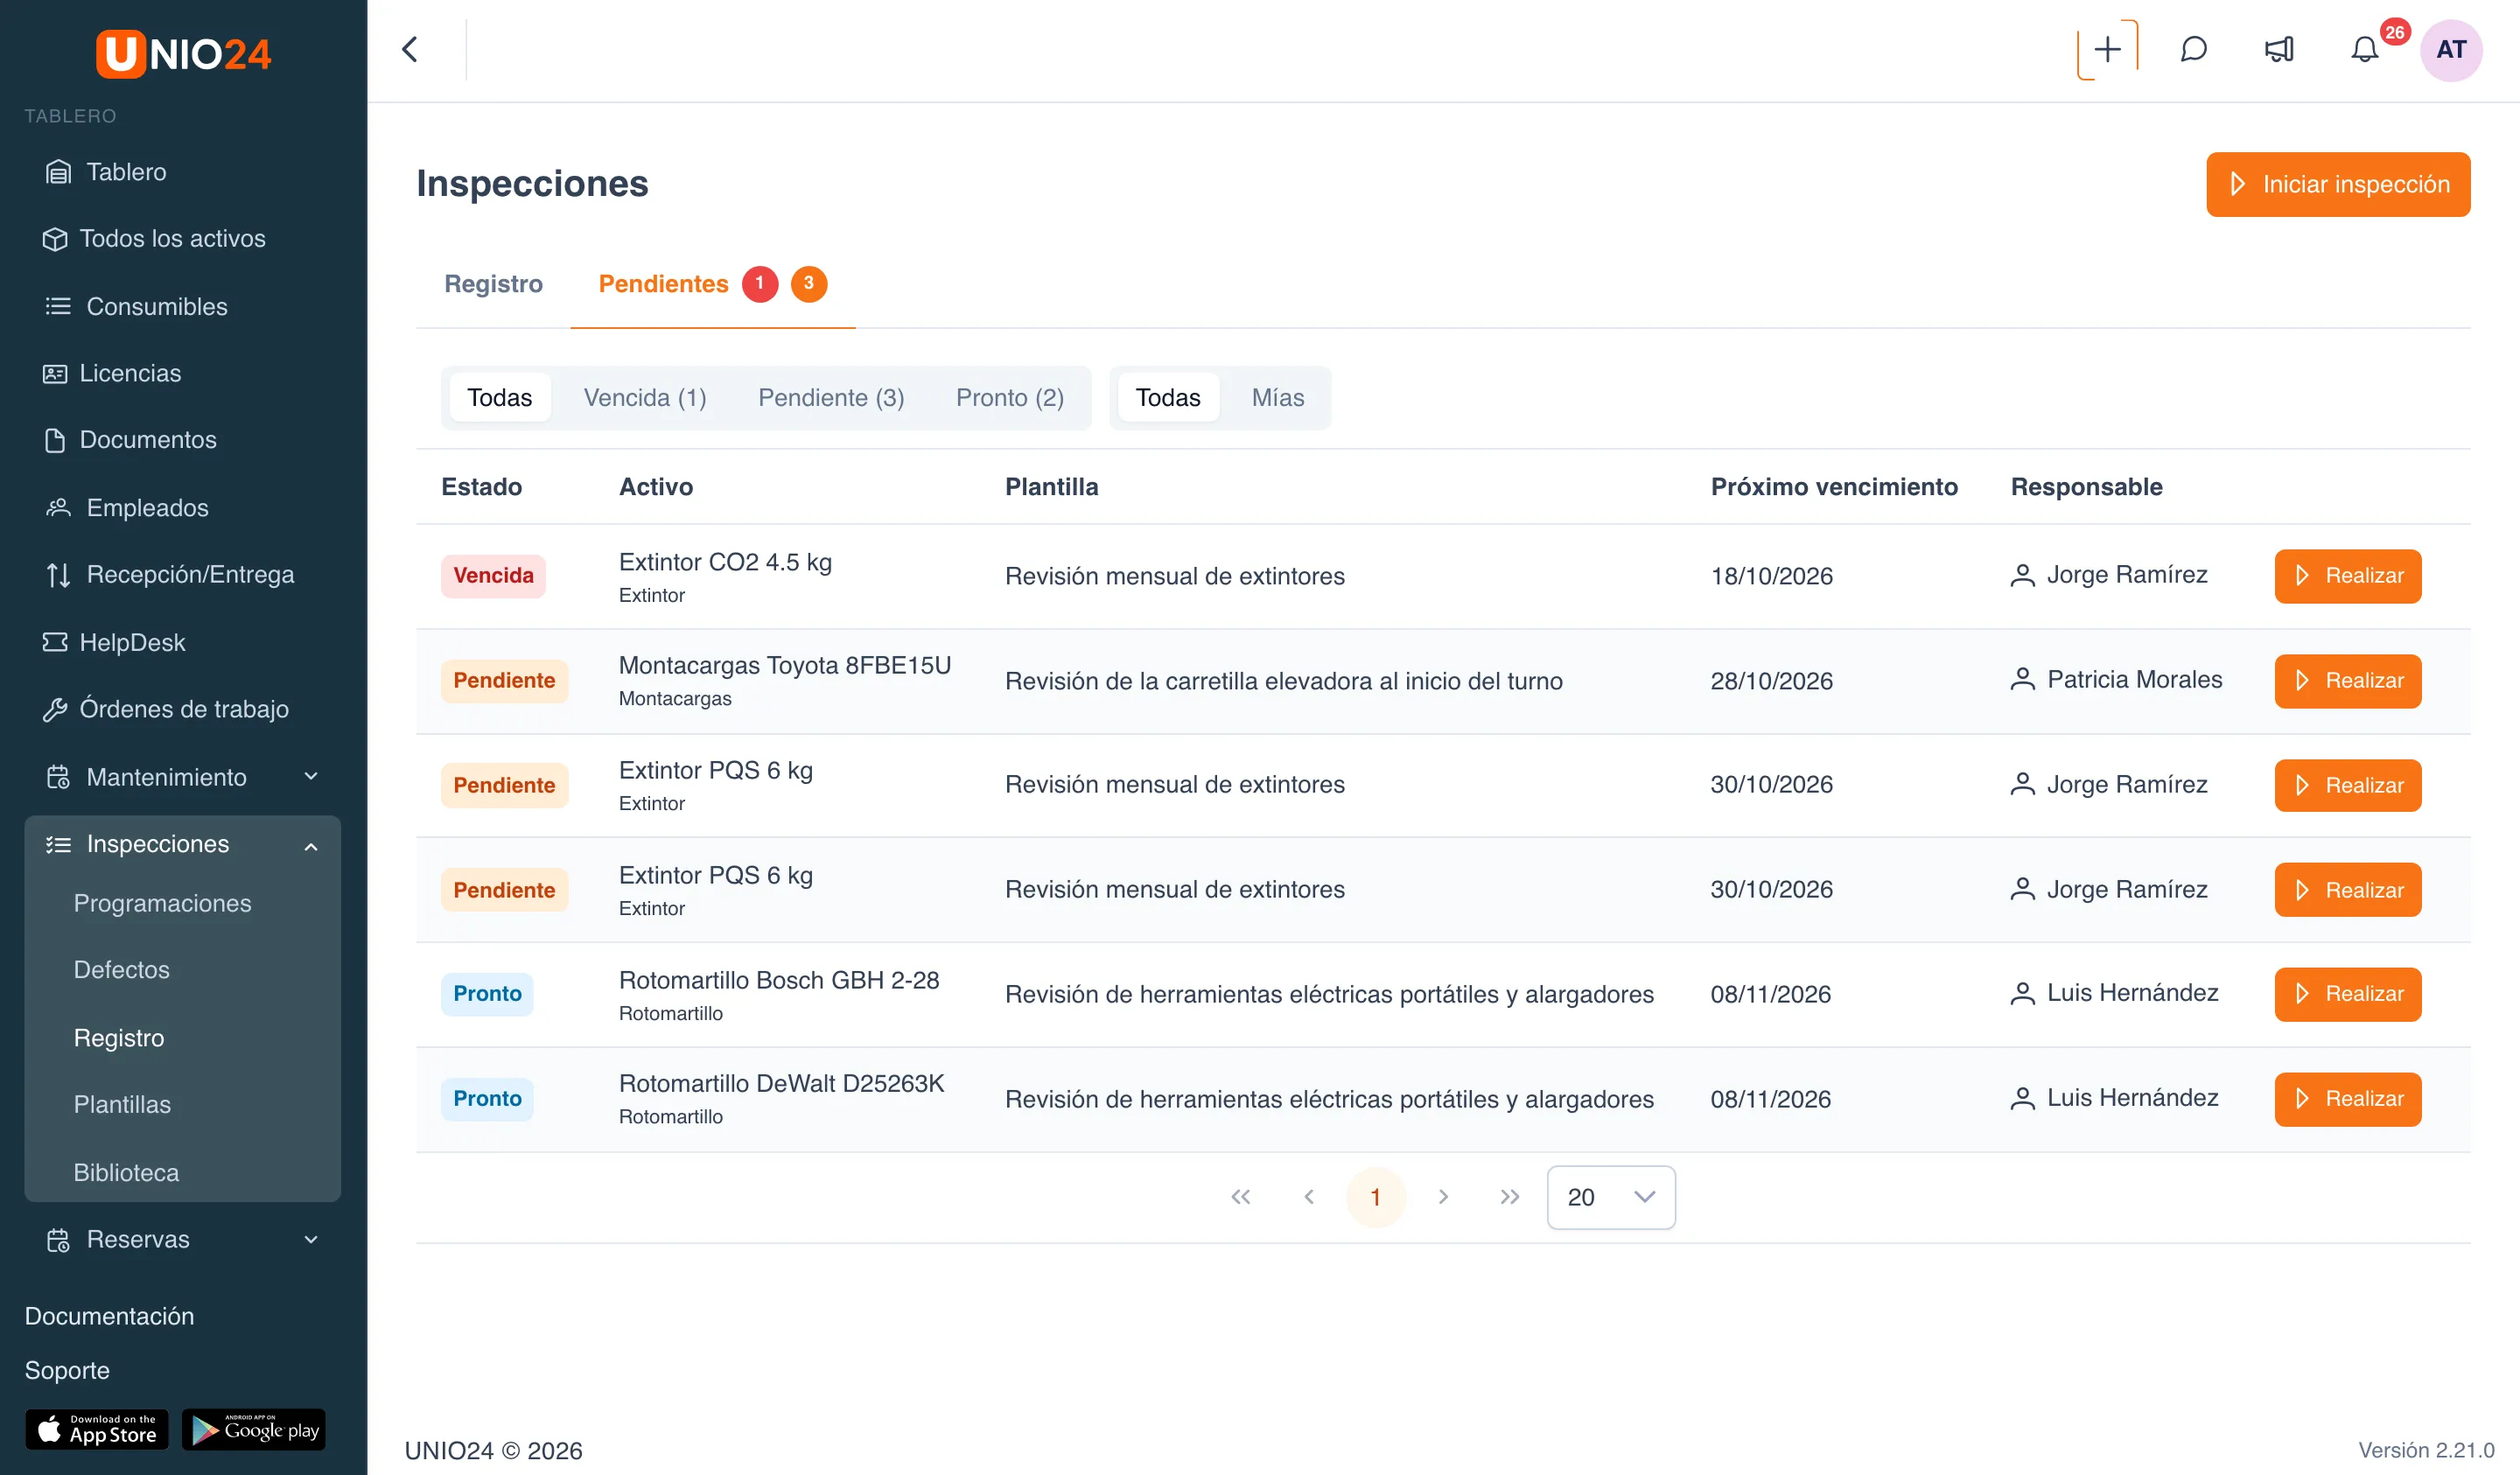Open Recepción/Entrega in sidebar
The image size is (2520, 1475).
[183, 575]
